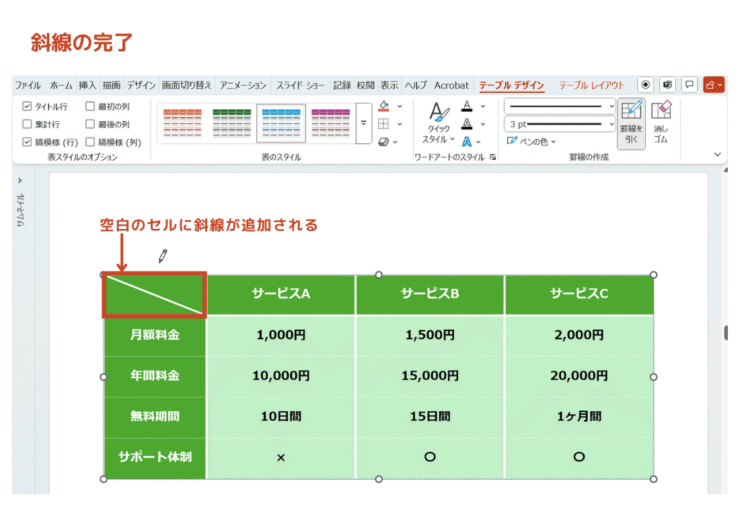Screen dimensions: 740x505
Task: Open the WordArt styles dialog launcher
Action: point(493,157)
